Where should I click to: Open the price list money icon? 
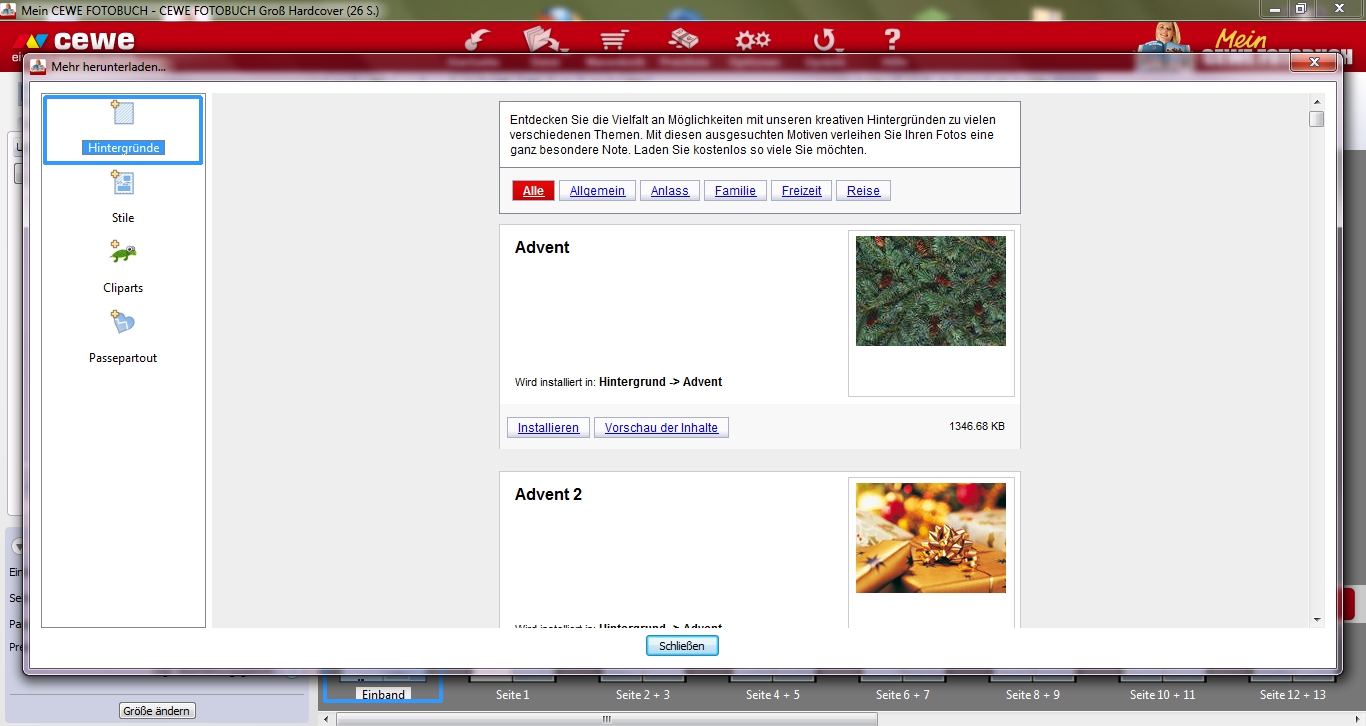click(683, 40)
